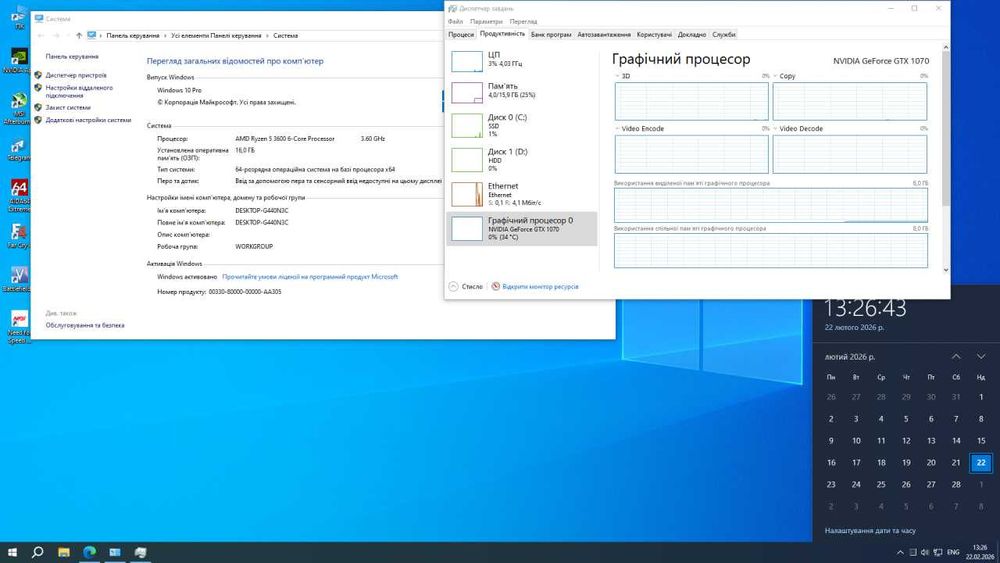Screen dimensions: 1000x563
Task: Open Обслуговування та безпека link
Action: click(85, 325)
